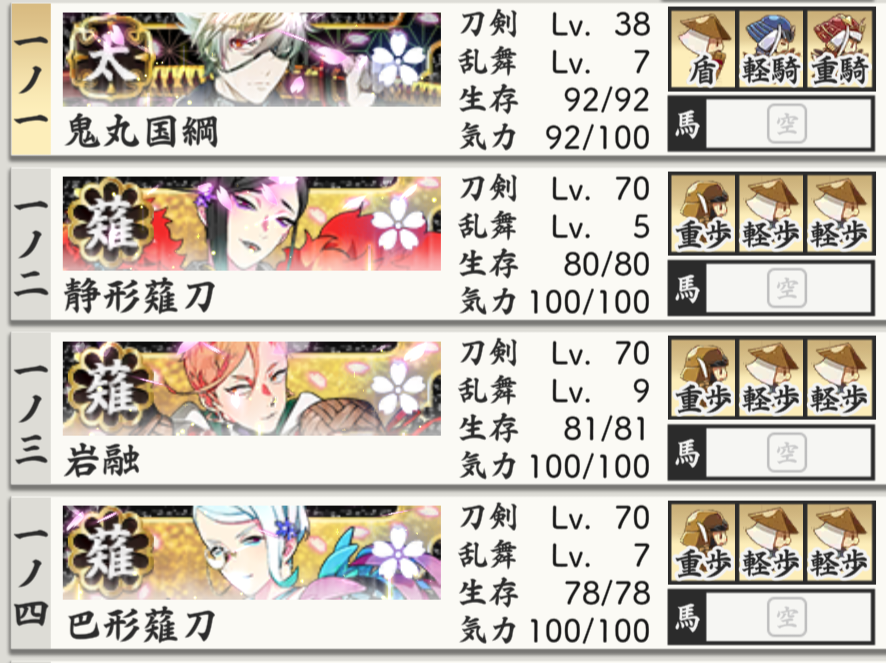The height and width of the screenshot is (663, 886).
Task: Select the 重歩 troop icon for 静形薙刀
Action: 702,214
